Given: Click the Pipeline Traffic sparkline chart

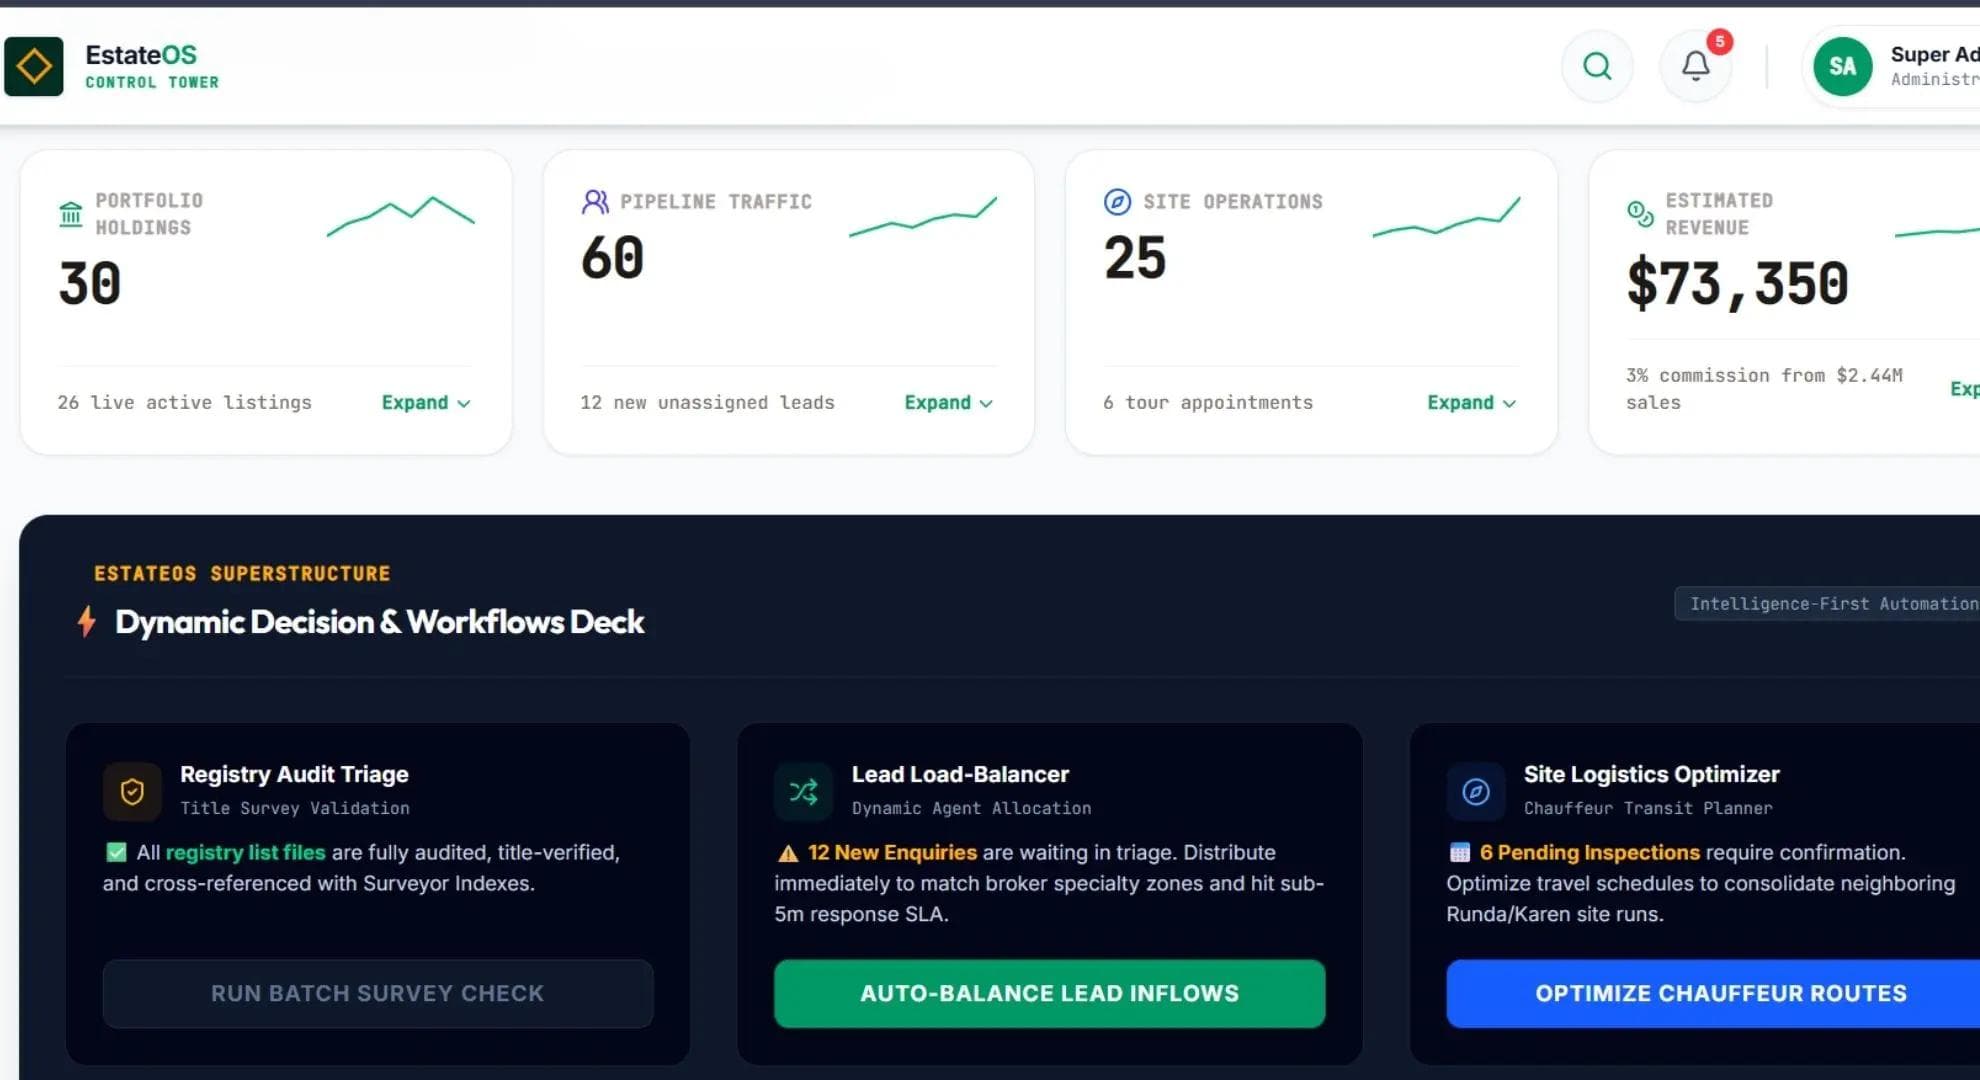Looking at the screenshot, I should tap(923, 217).
